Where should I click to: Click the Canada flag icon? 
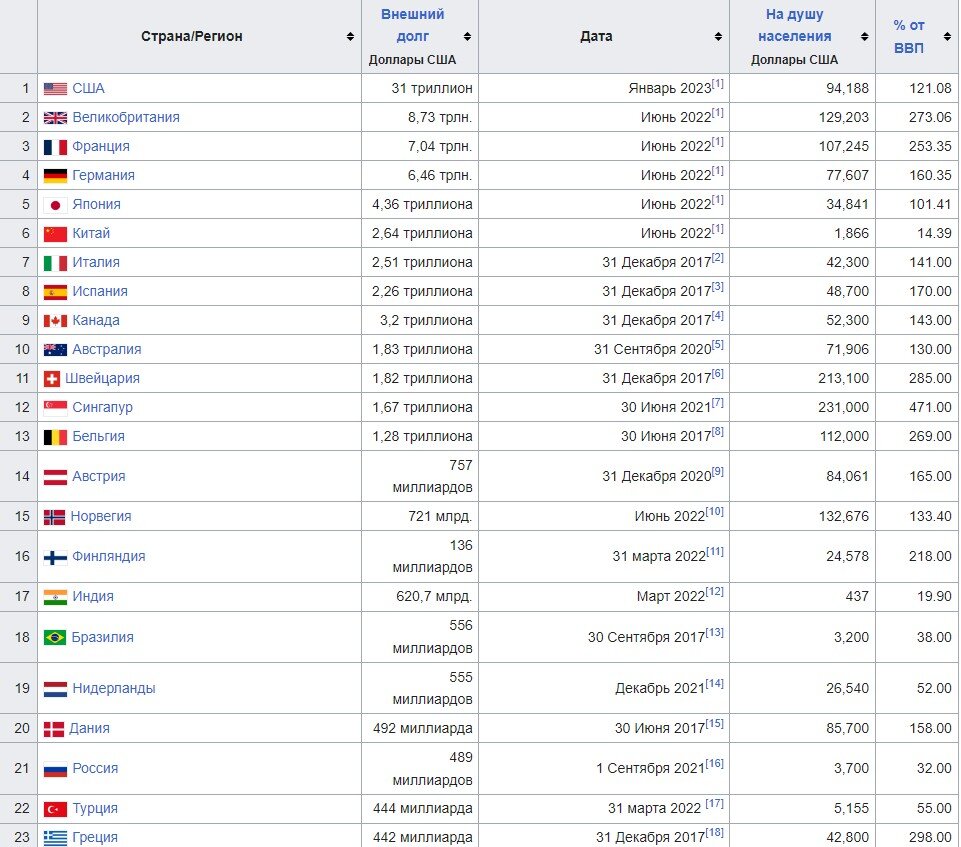[x=55, y=321]
